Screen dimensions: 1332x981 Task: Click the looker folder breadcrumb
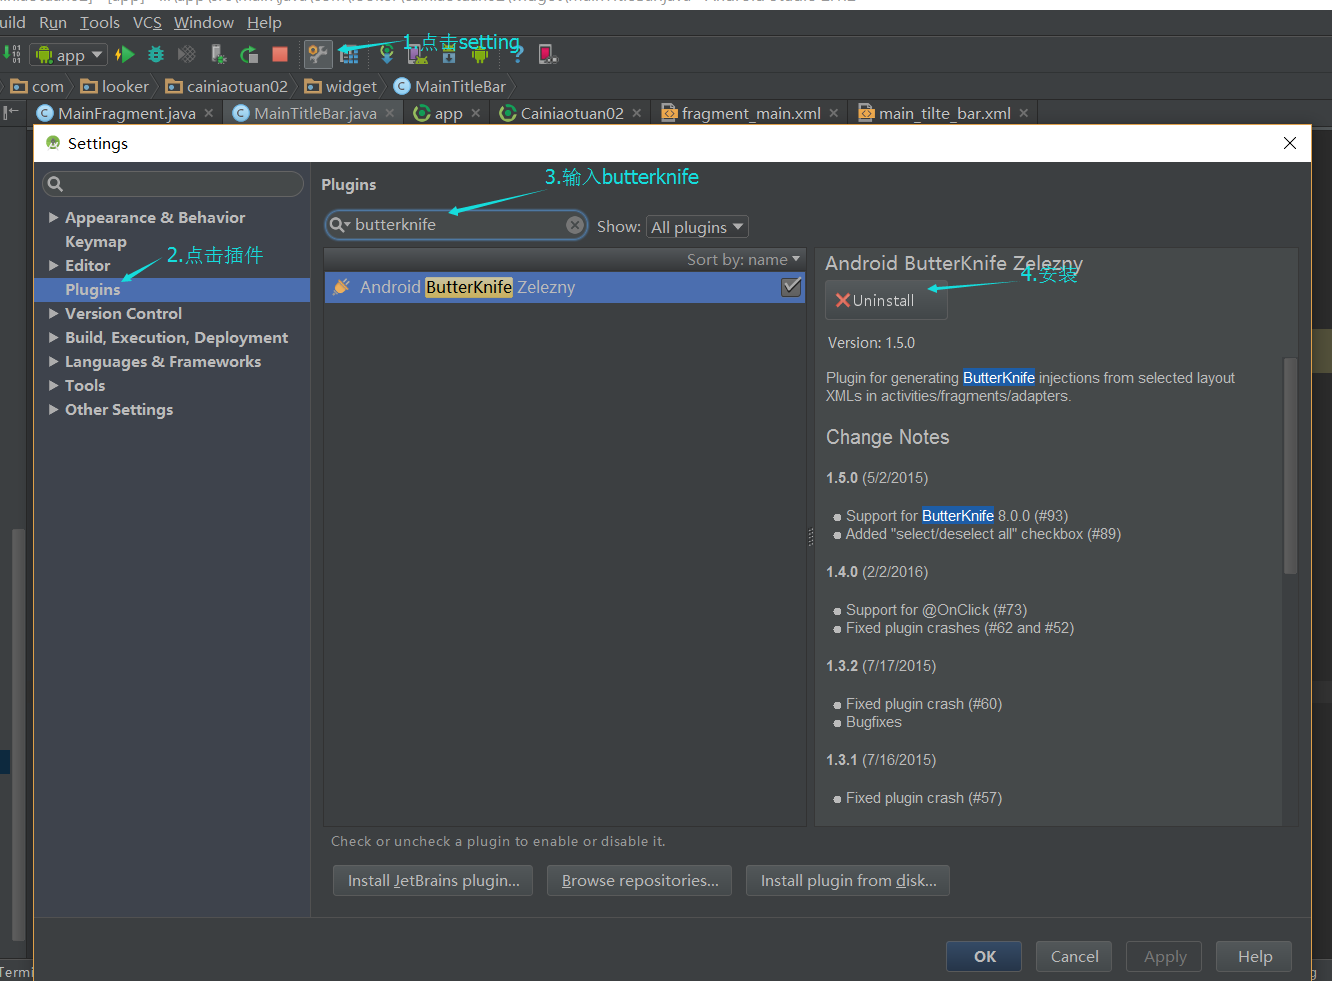click(x=115, y=86)
